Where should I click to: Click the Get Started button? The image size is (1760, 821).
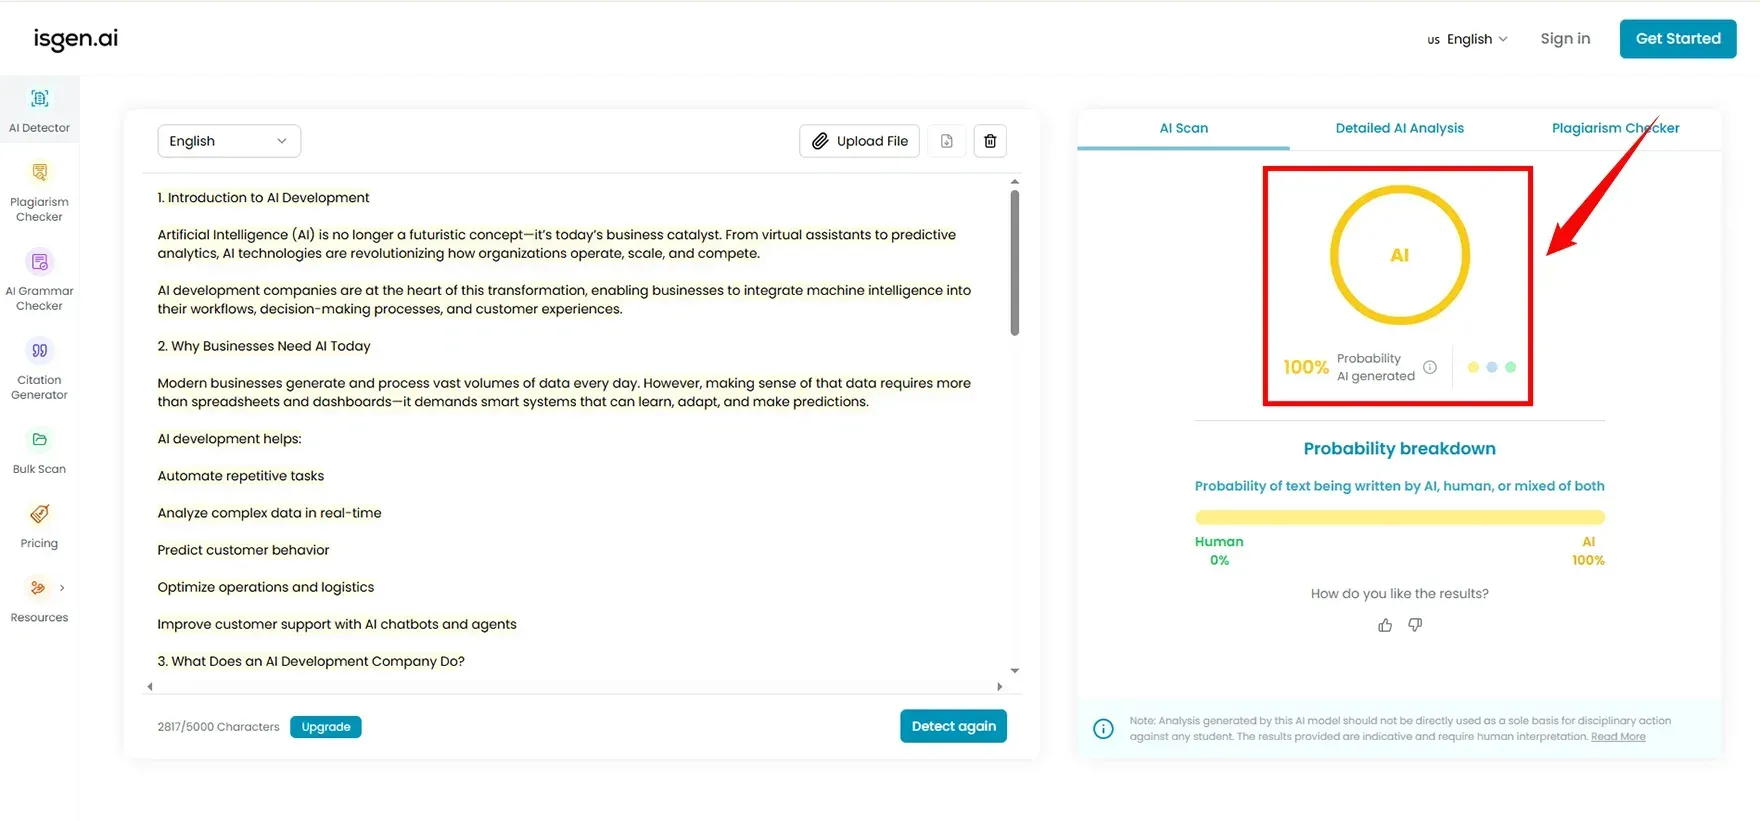click(x=1678, y=39)
